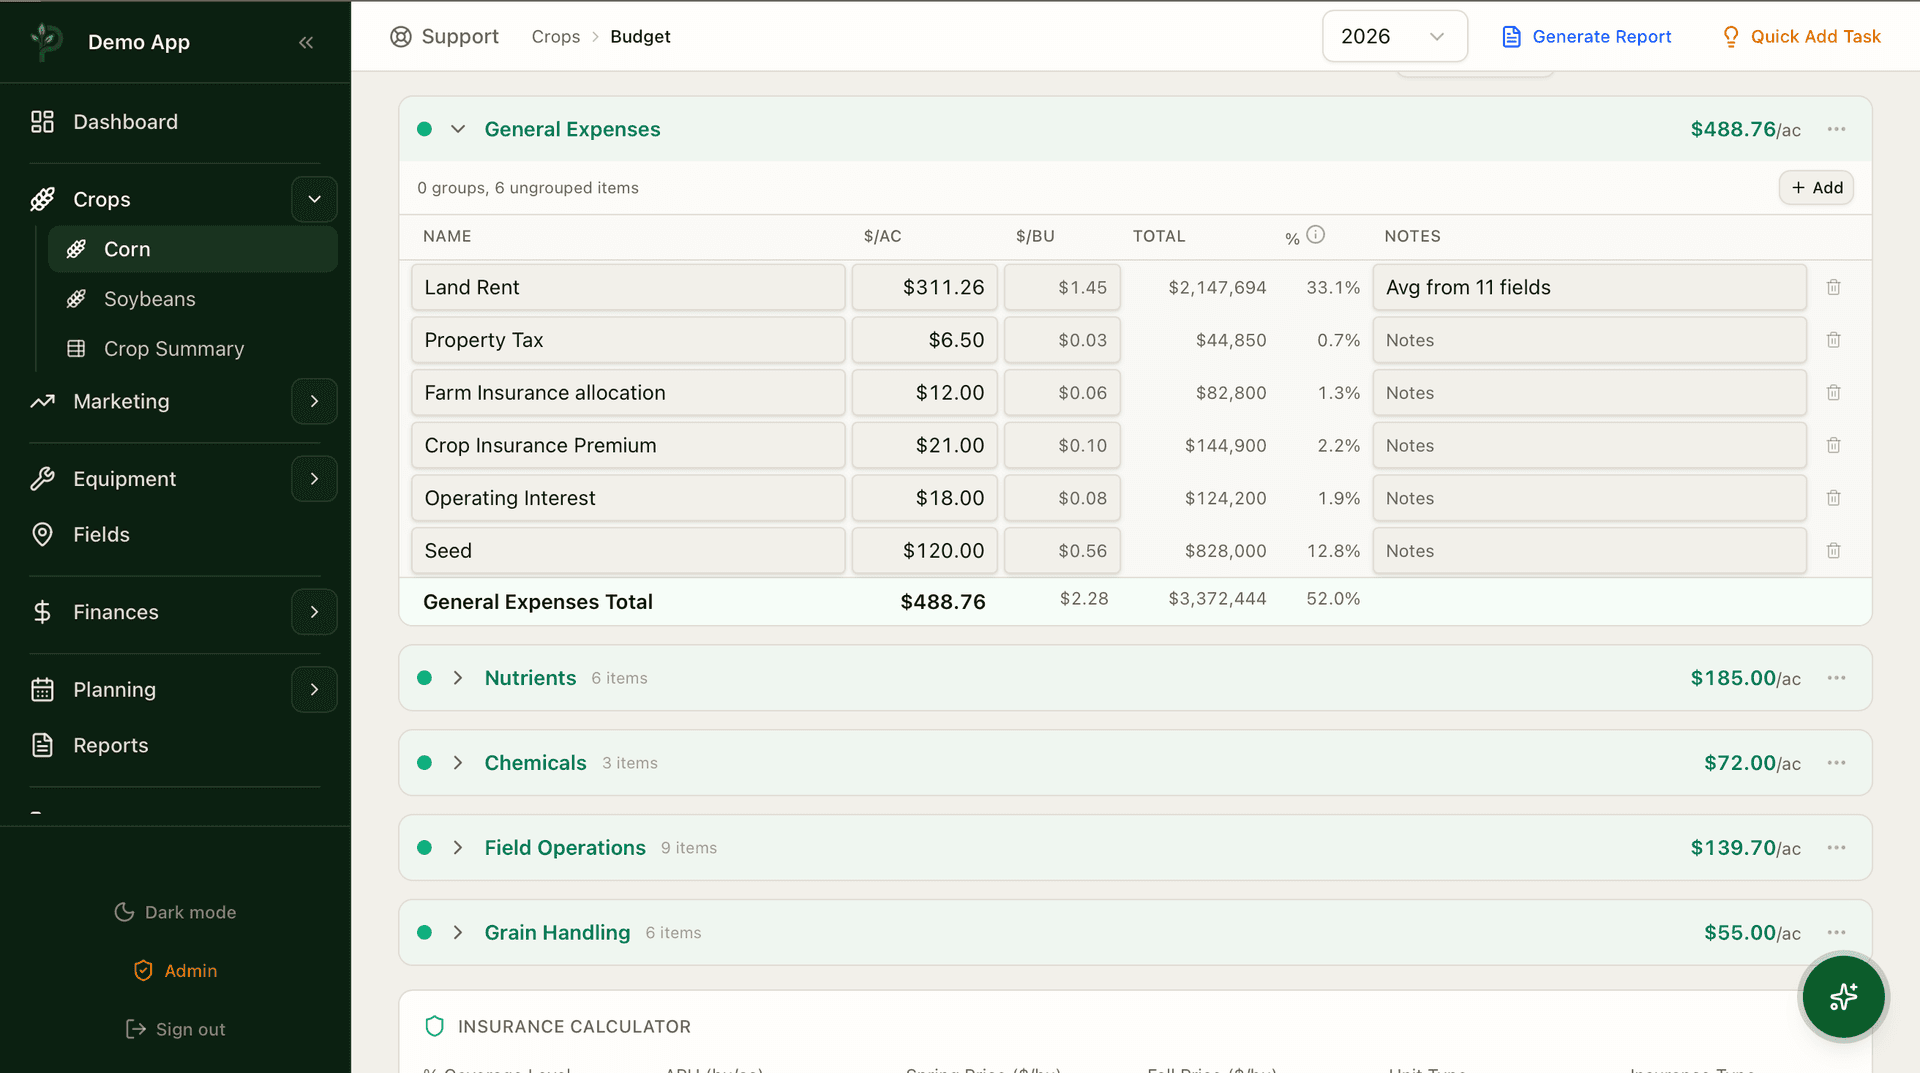Toggle the green status dot for Nutrients
The width and height of the screenshot is (1920, 1073).
tap(424, 677)
